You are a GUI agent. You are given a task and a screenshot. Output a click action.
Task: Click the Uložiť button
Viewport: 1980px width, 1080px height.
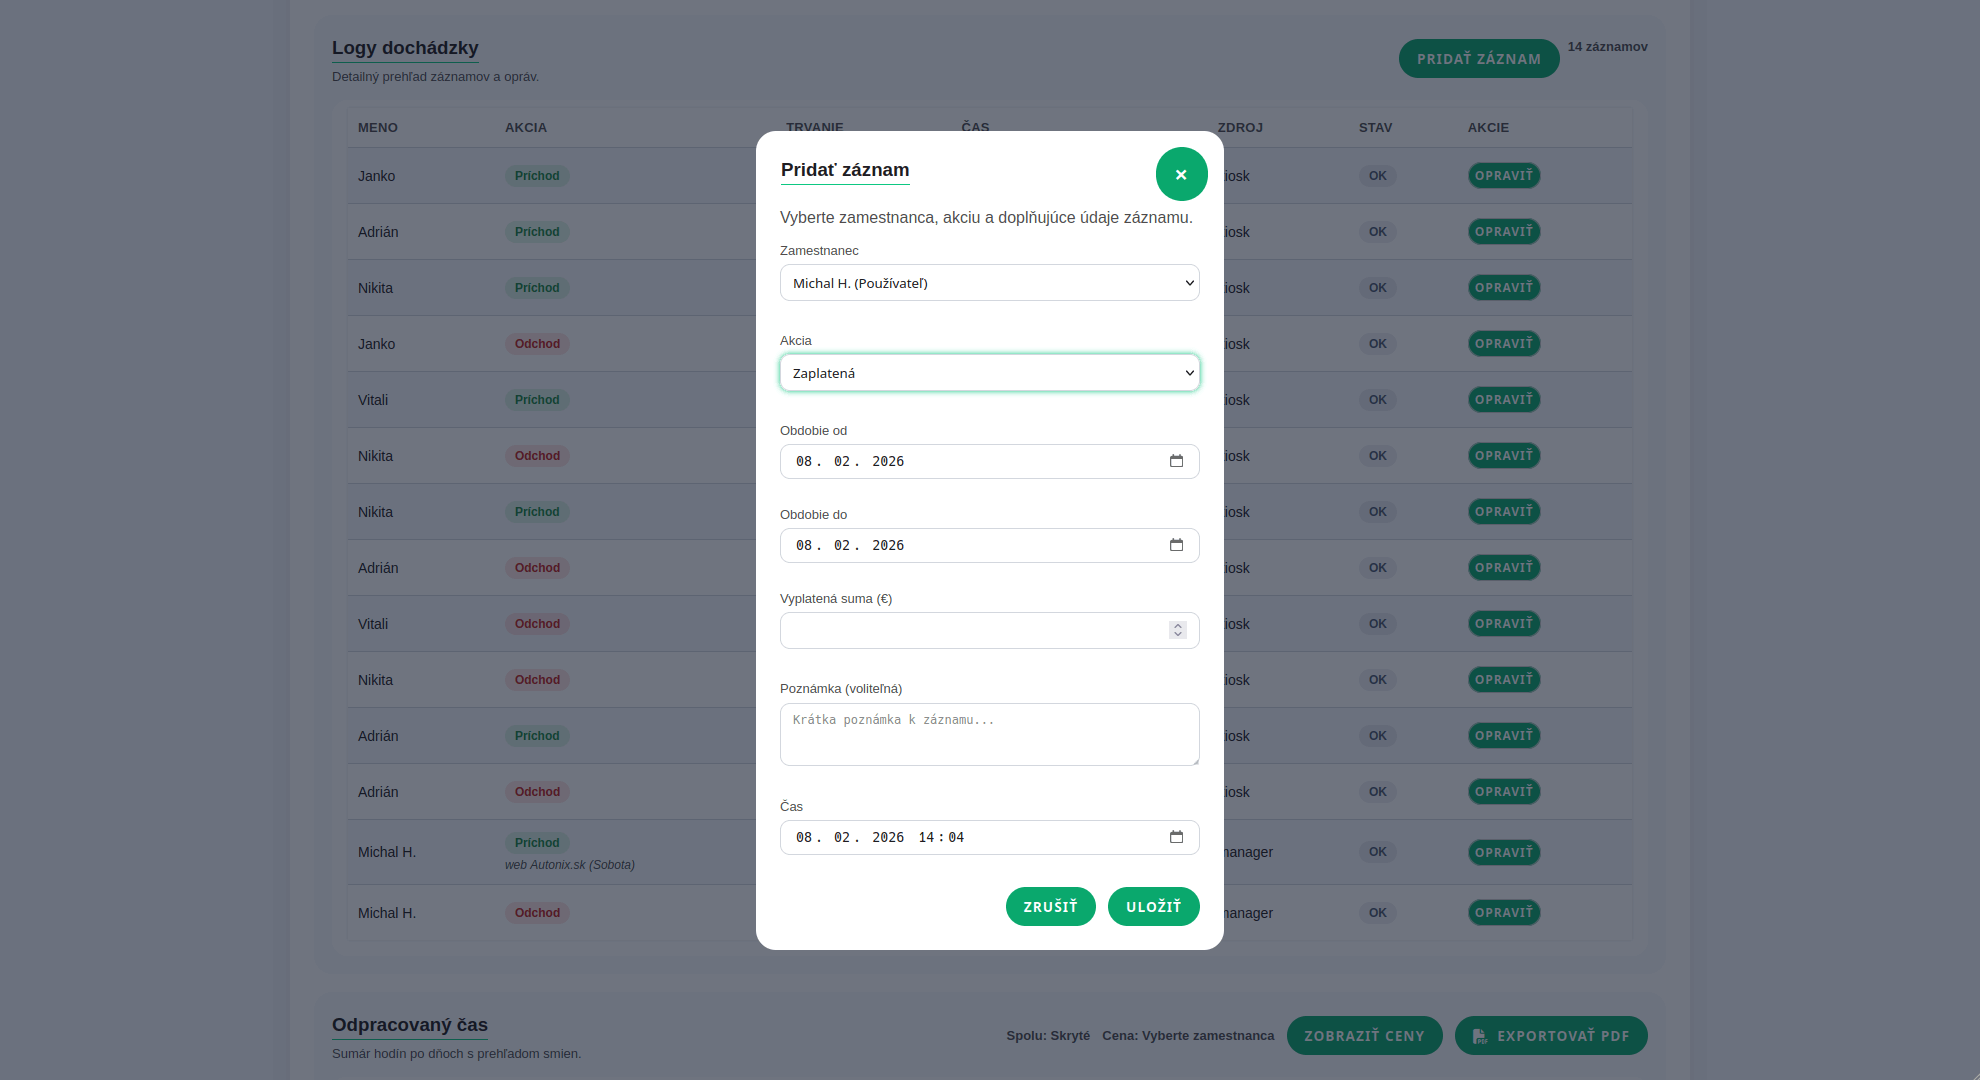pyautogui.click(x=1153, y=906)
